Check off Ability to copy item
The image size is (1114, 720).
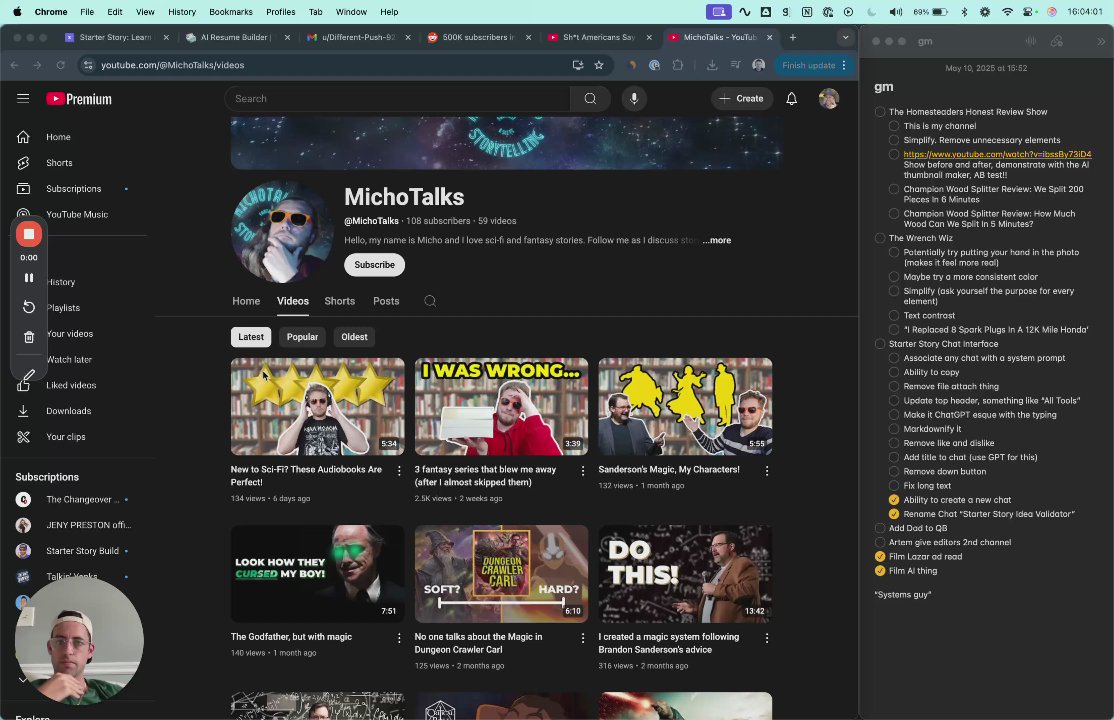(894, 372)
